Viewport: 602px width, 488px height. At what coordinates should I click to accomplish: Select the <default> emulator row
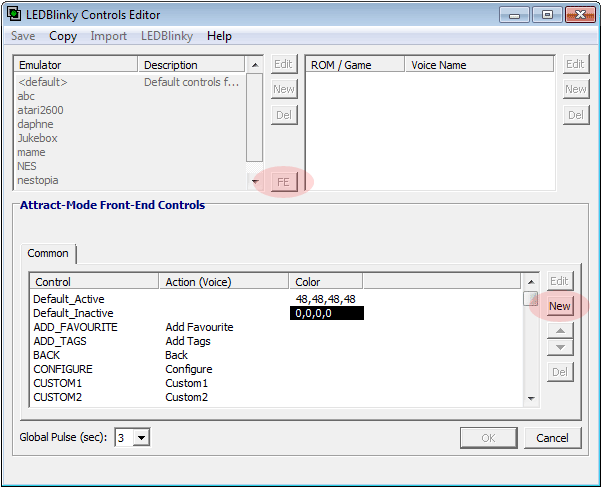(x=131, y=82)
